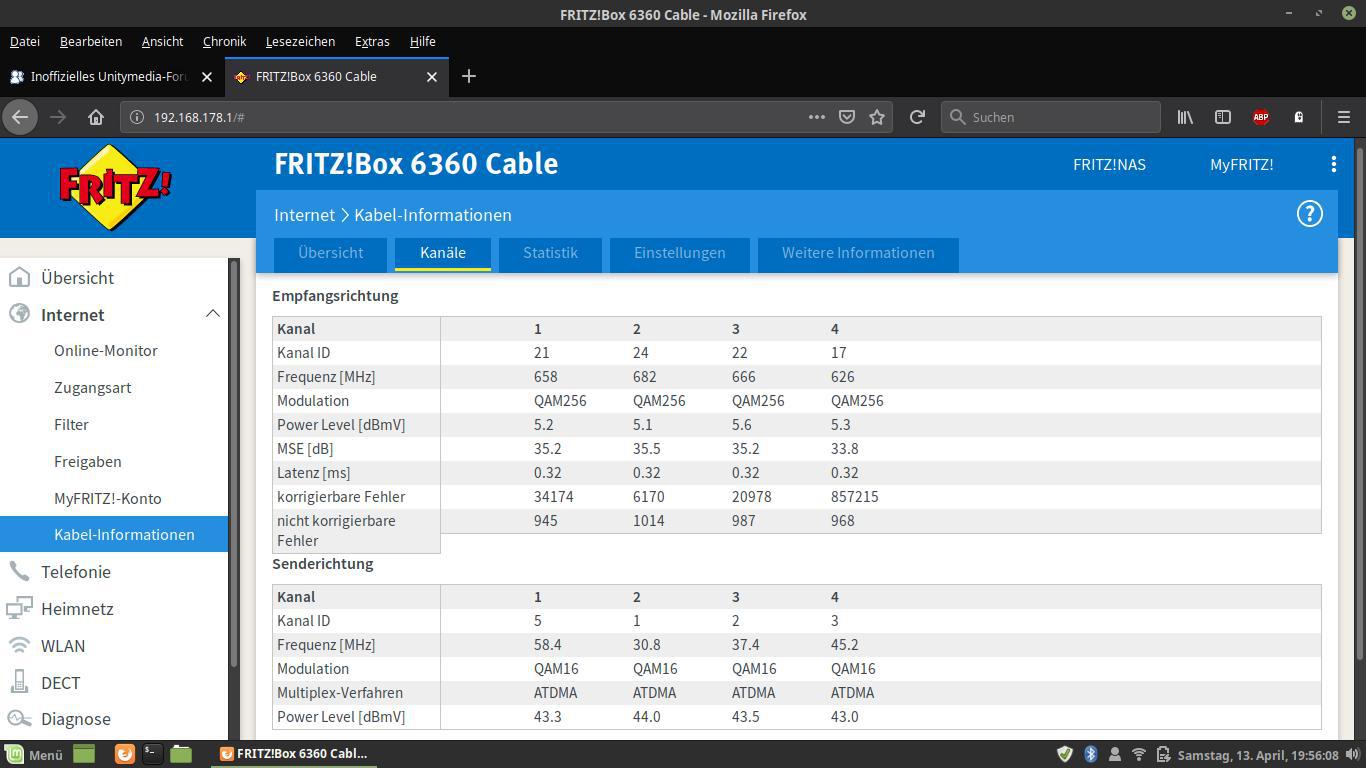
Task: Switch to the Statistik tab
Action: point(550,253)
